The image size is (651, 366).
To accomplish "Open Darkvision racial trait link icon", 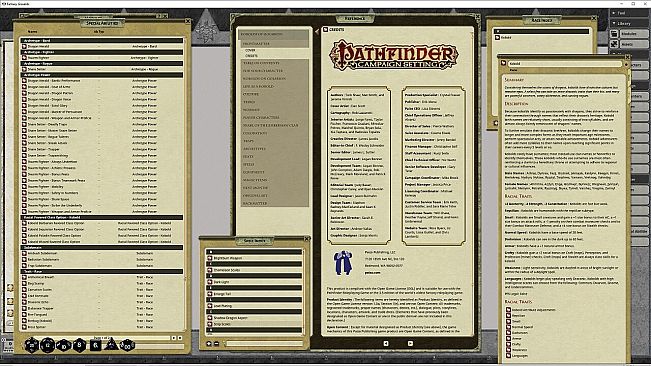I will pos(508,333).
